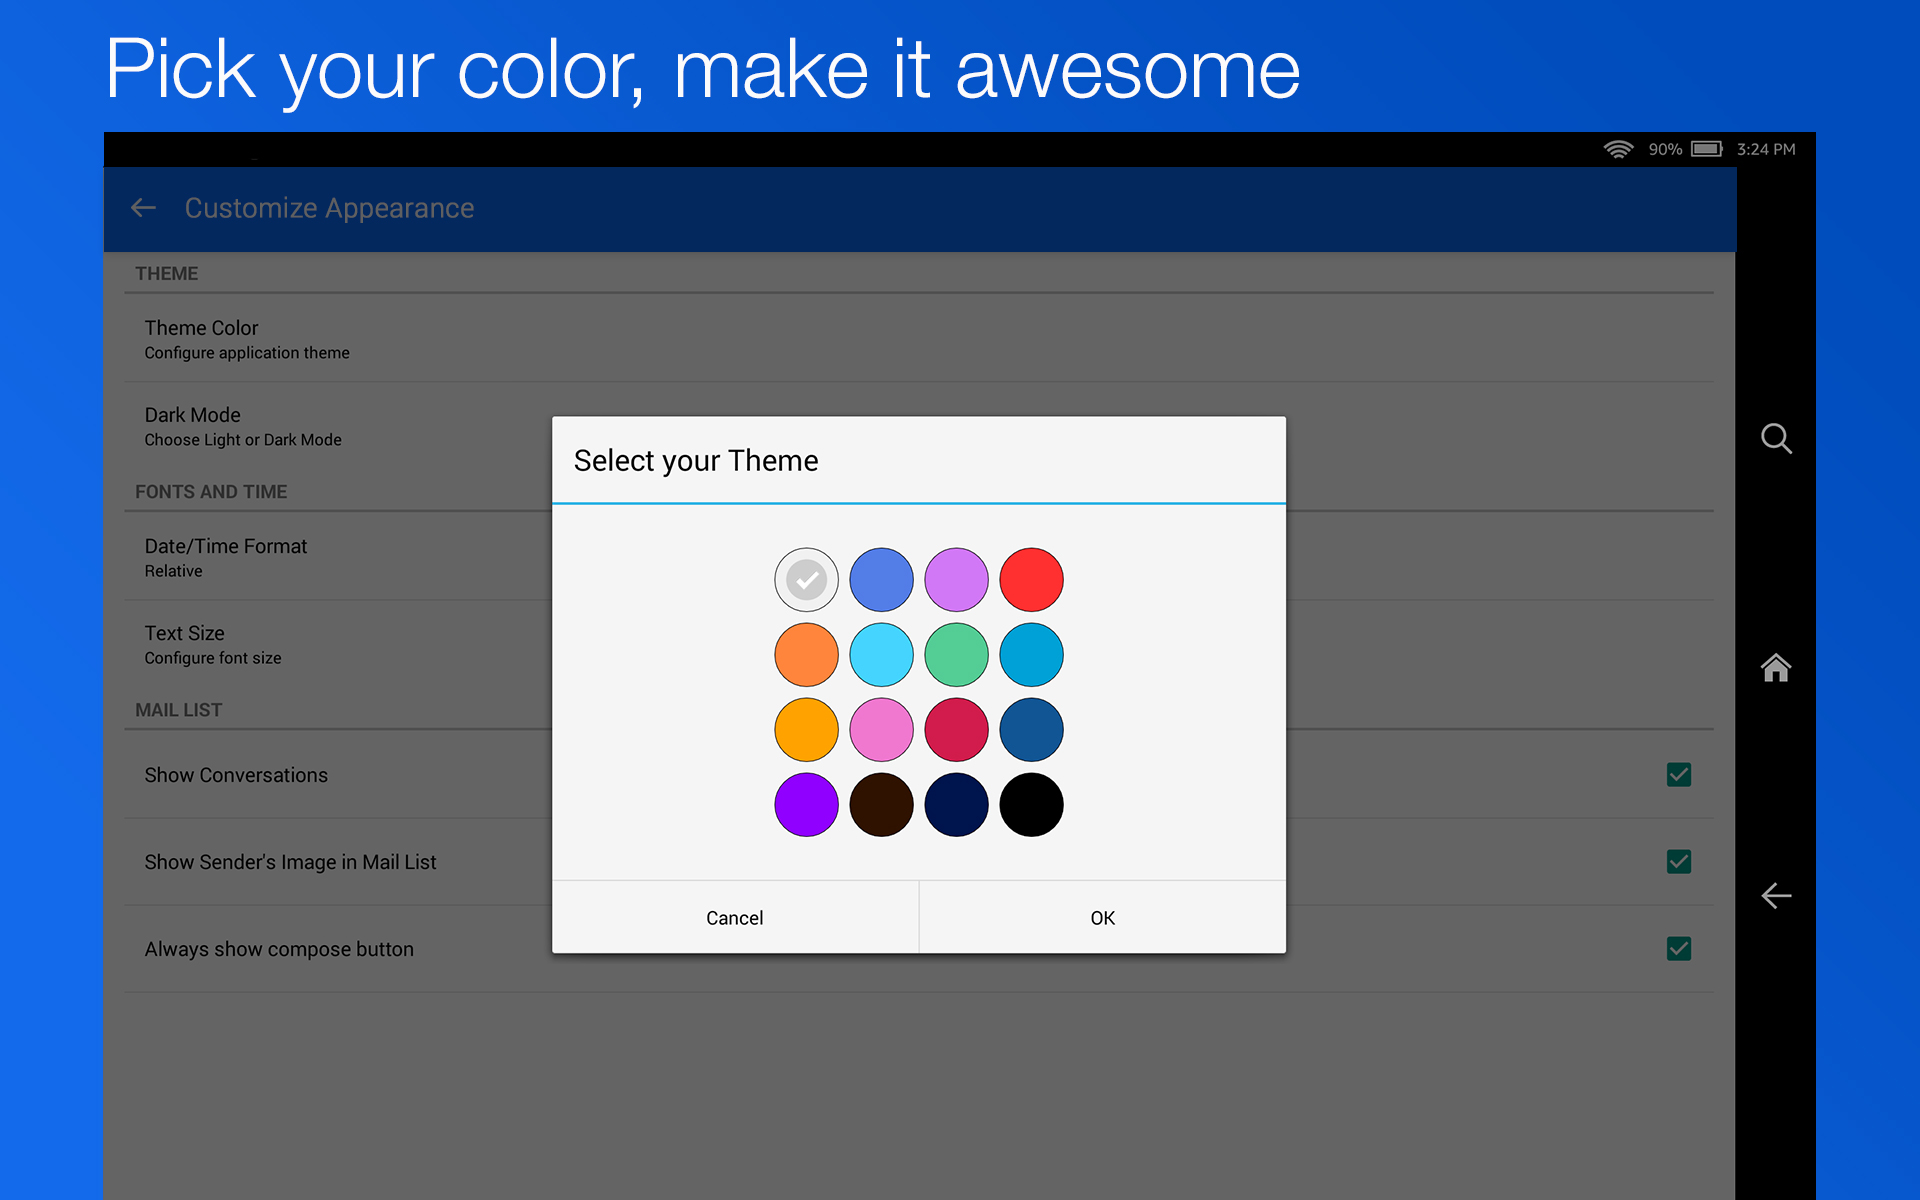Viewport: 1920px width, 1200px height.
Task: Choose the black theme color
Action: 1031,804
